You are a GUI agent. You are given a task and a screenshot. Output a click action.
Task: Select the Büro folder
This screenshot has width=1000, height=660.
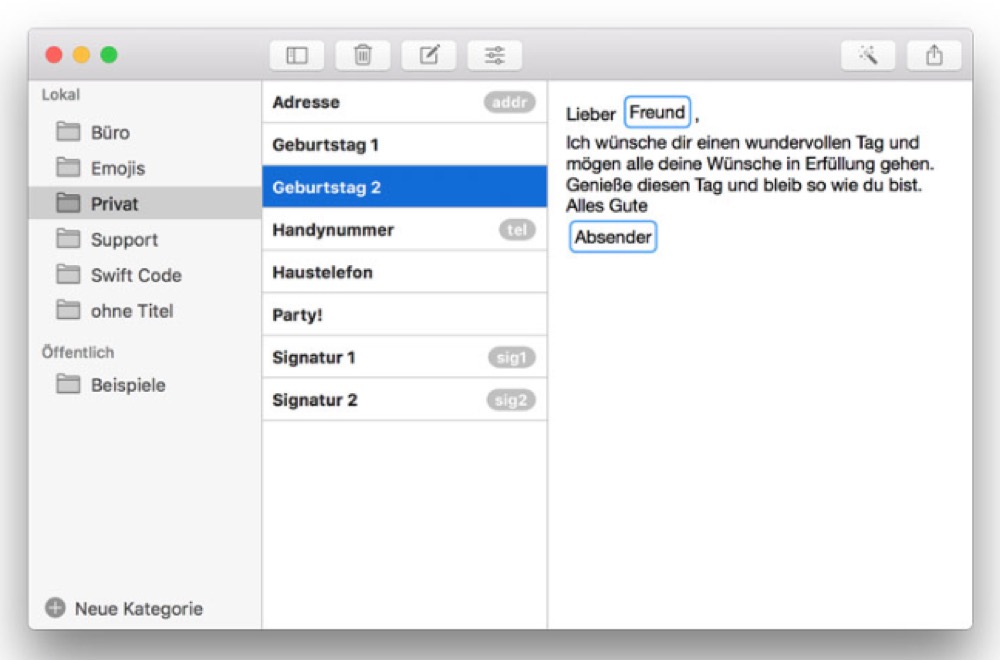tap(110, 132)
